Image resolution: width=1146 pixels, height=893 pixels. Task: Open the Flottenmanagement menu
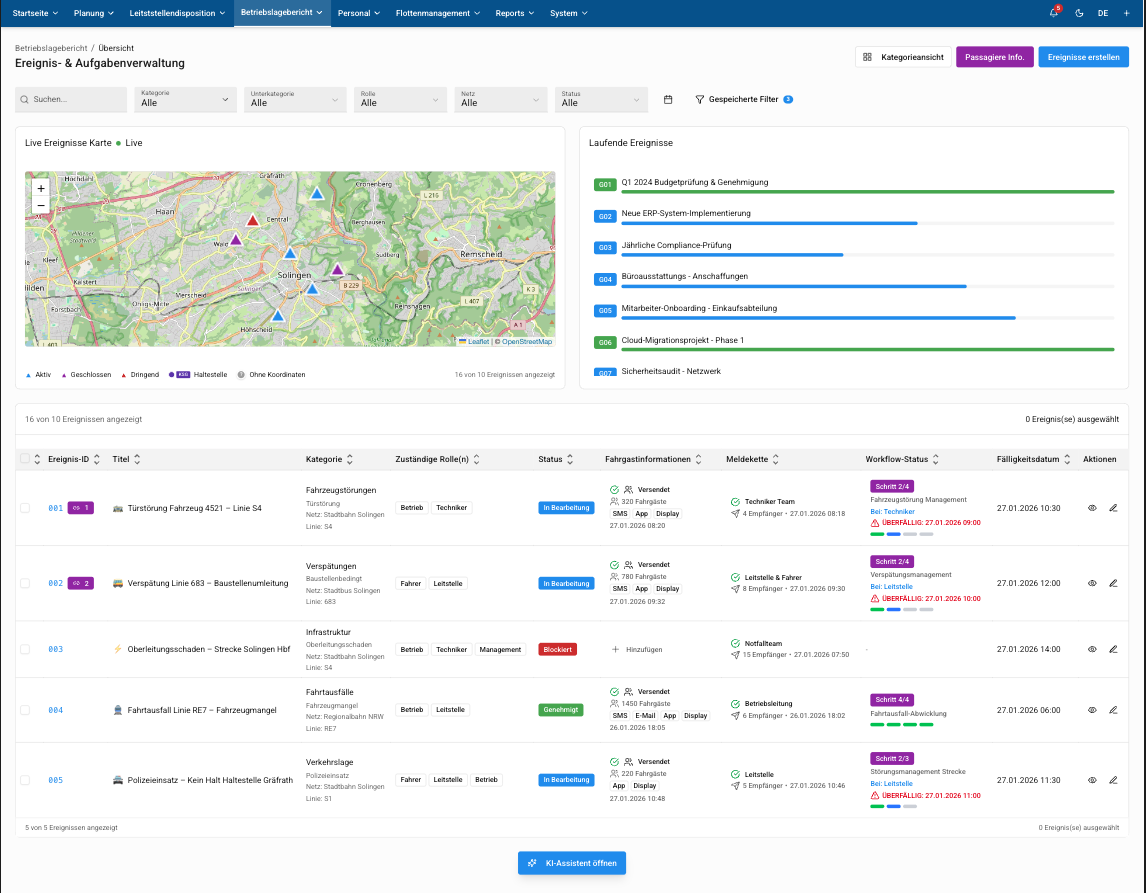(x=438, y=13)
